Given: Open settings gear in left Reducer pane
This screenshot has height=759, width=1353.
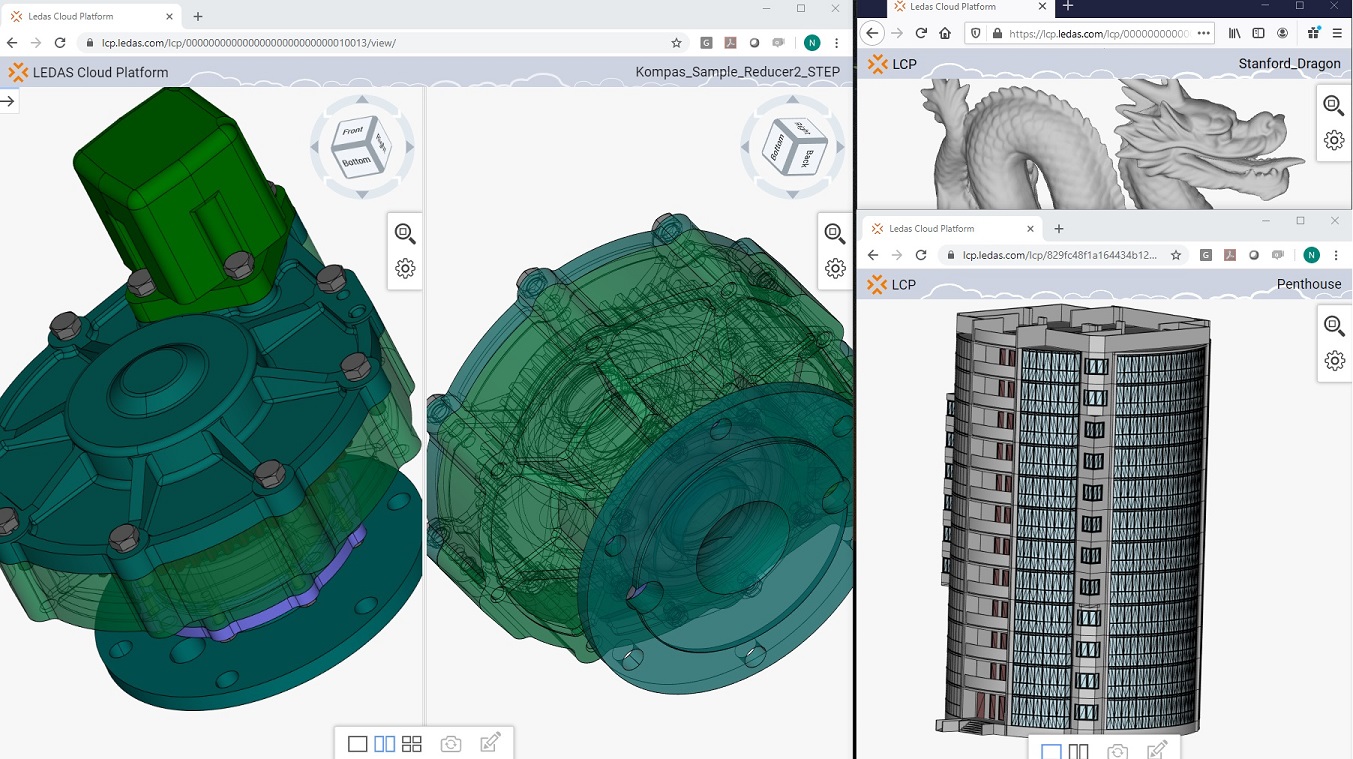Looking at the screenshot, I should pos(405,268).
